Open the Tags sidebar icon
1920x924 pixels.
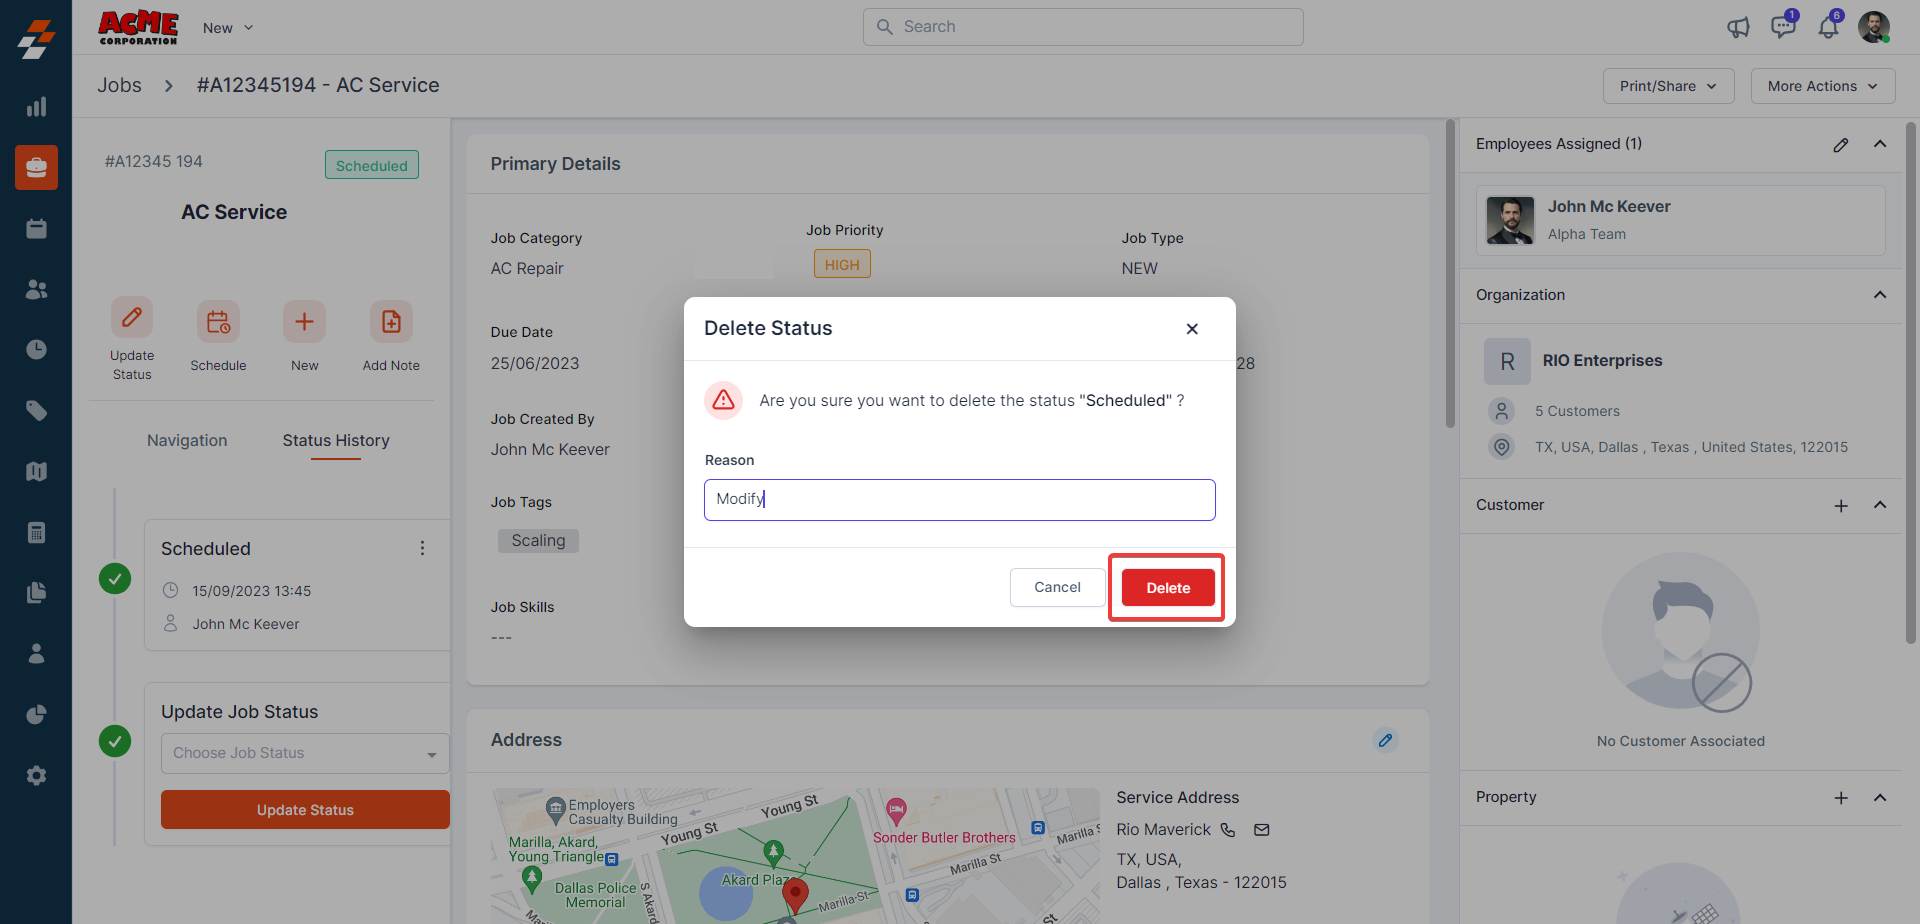(36, 411)
